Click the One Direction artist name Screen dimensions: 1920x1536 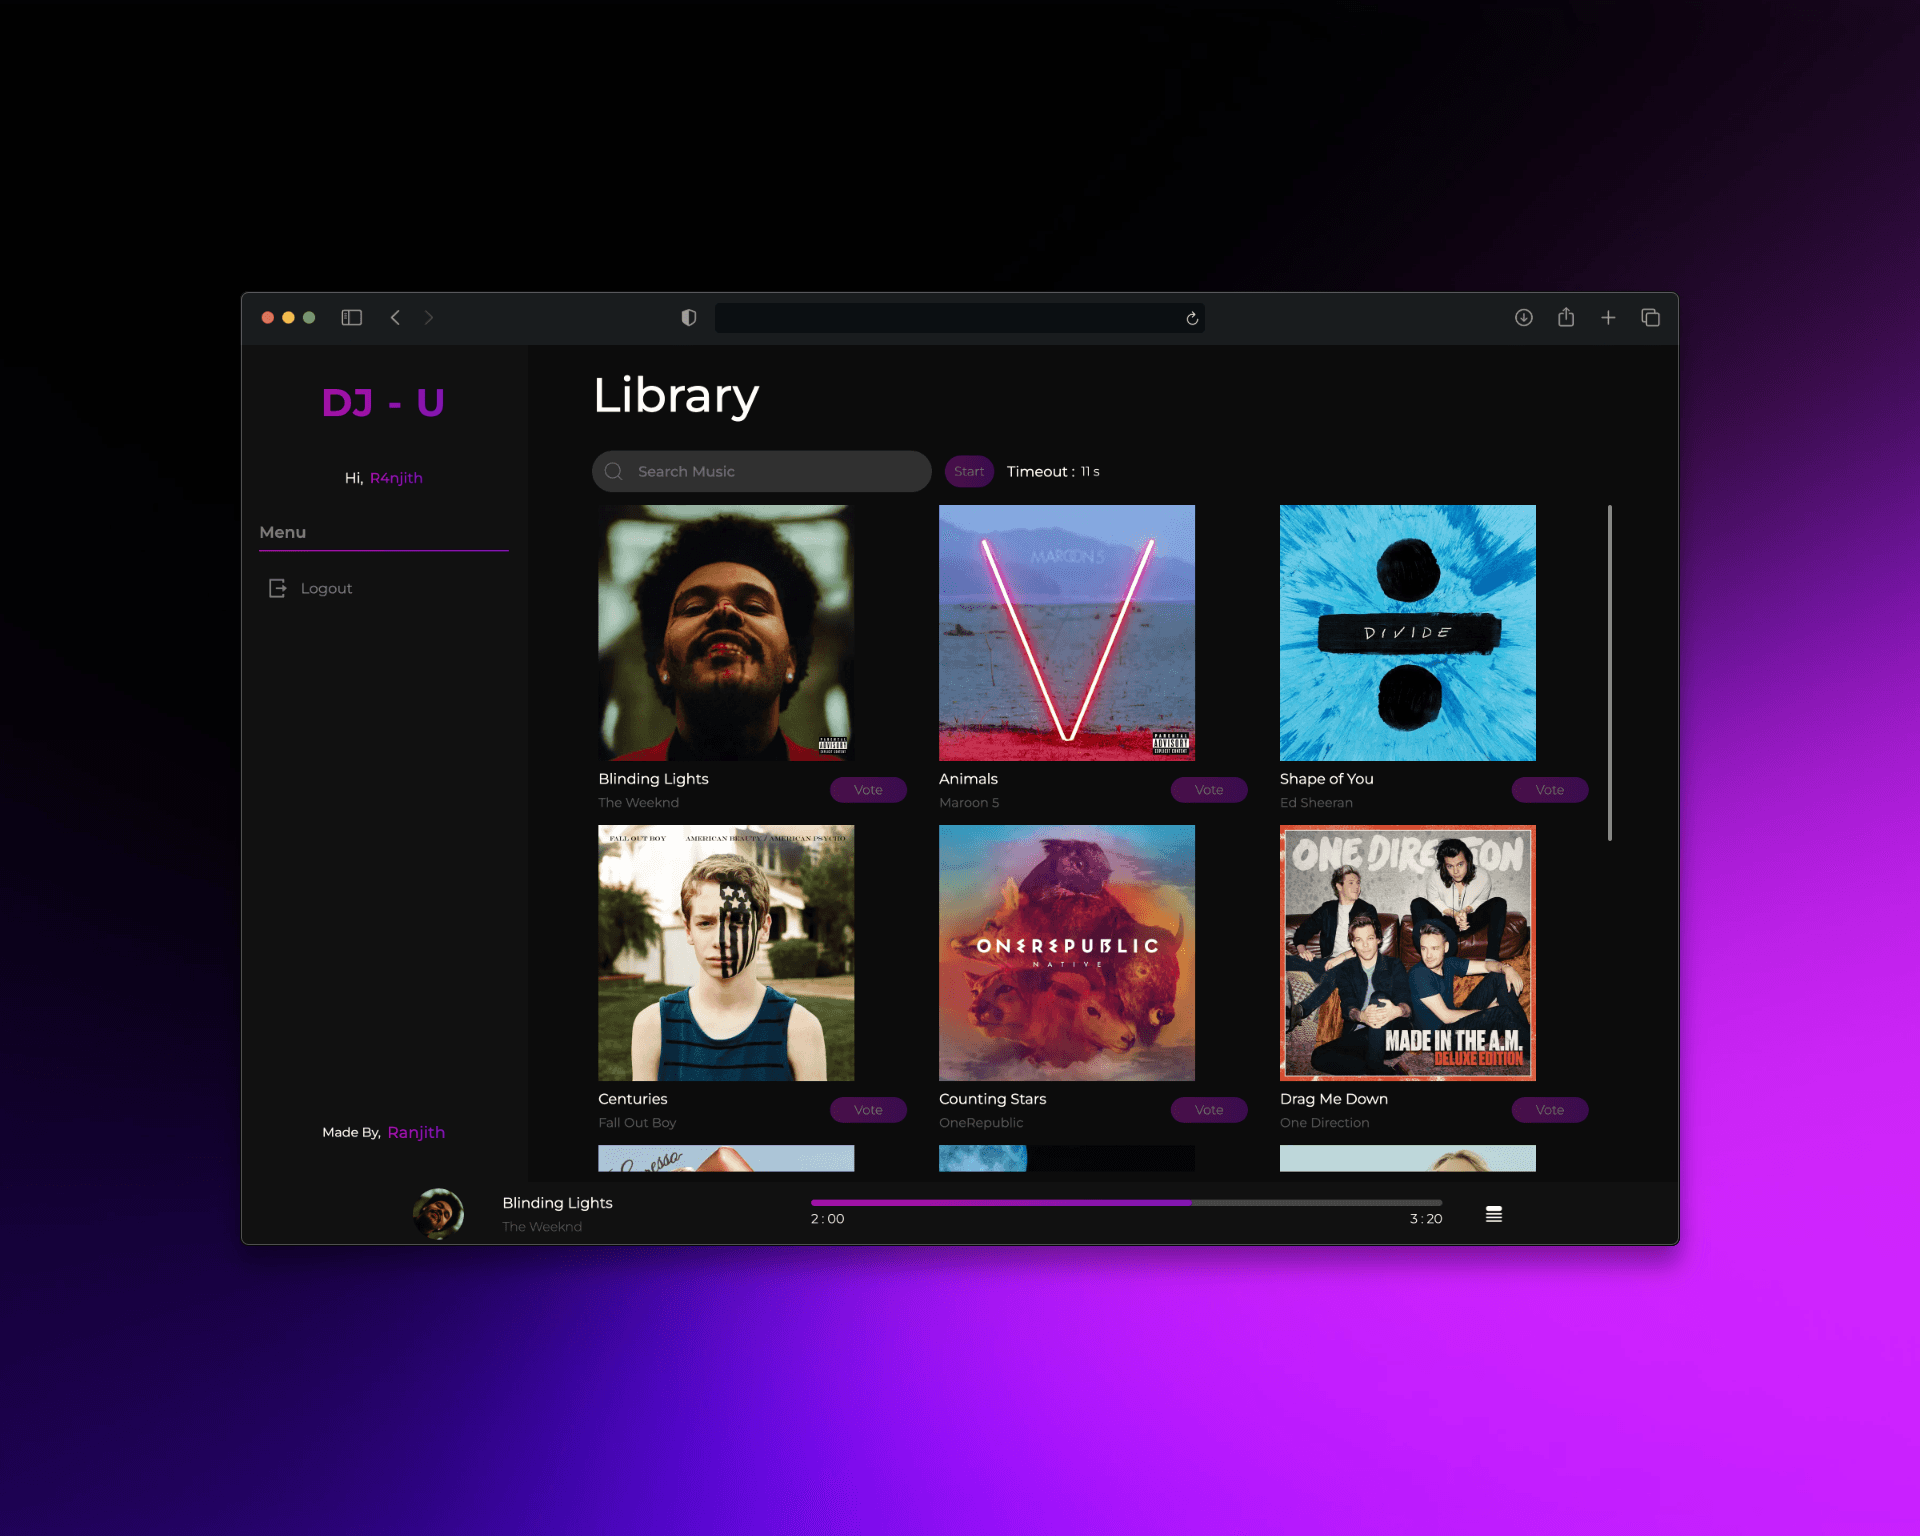(1324, 1123)
